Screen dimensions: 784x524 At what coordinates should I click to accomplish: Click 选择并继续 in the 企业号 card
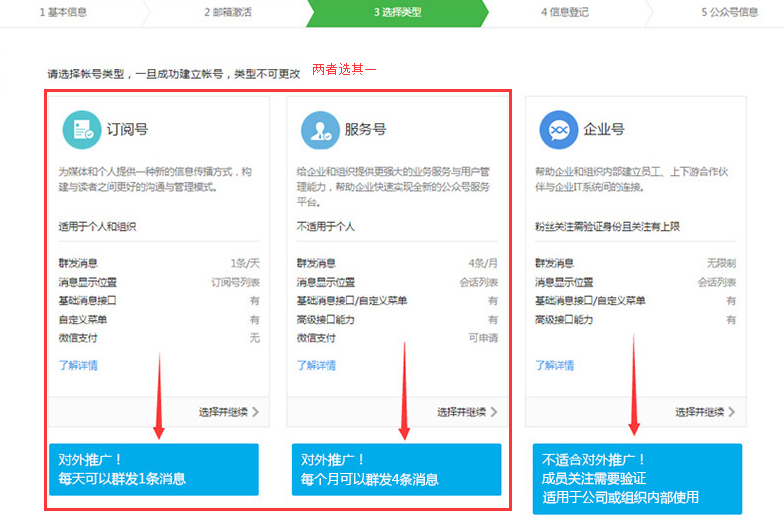tap(699, 411)
